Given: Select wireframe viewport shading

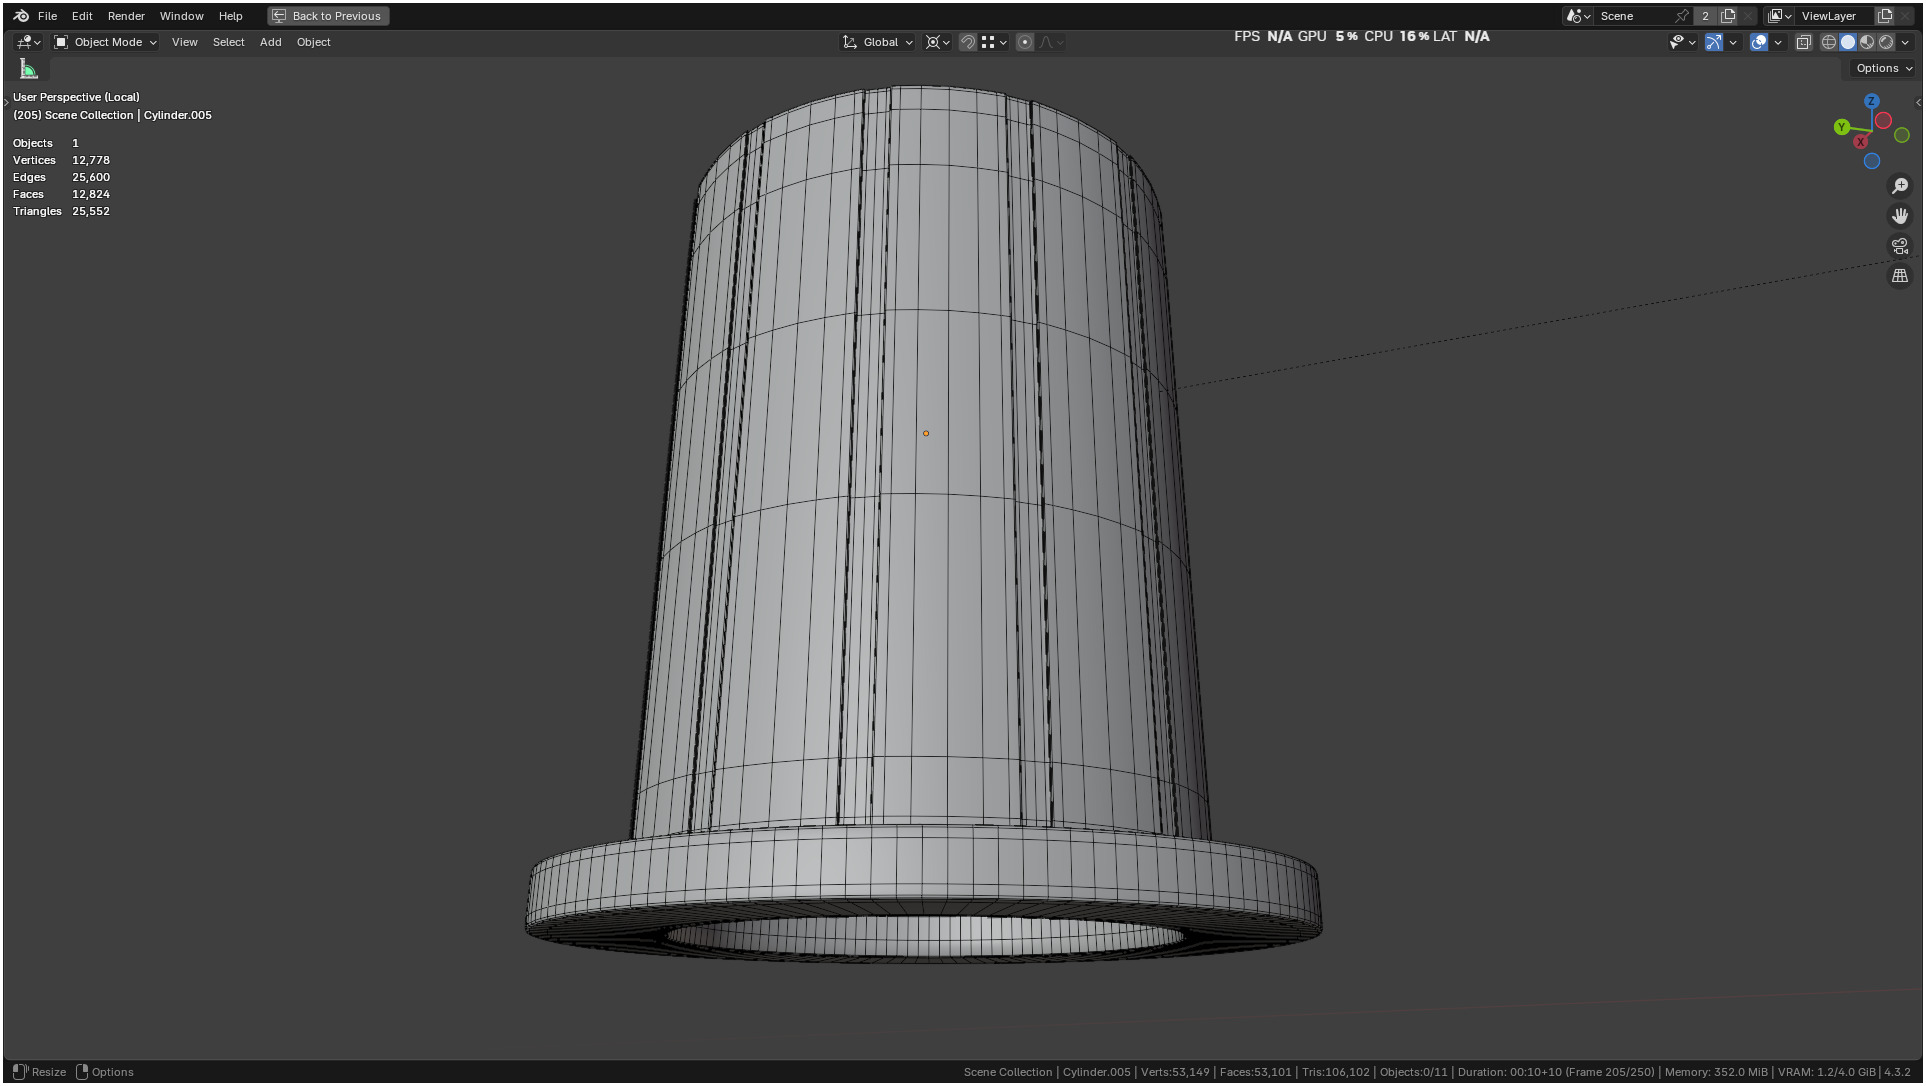Looking at the screenshot, I should [x=1829, y=42].
